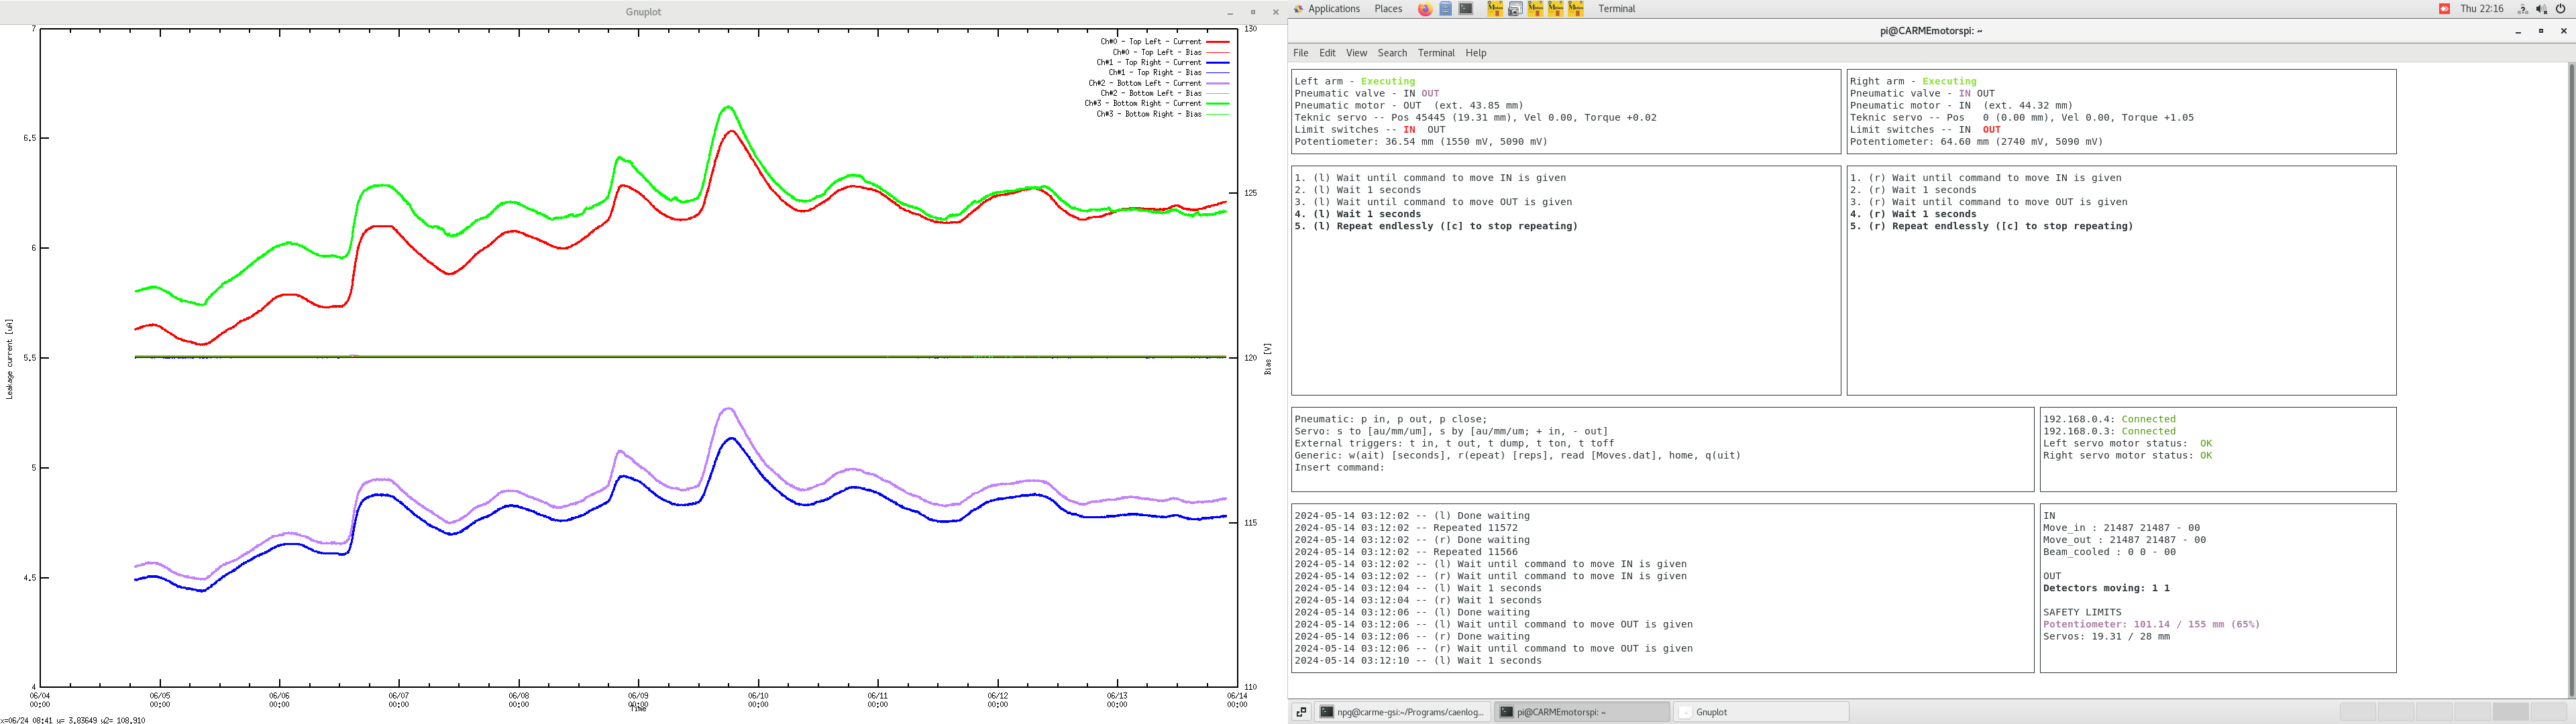Click the network status tray icon
The width and height of the screenshot is (2576, 724).
coord(2523,9)
